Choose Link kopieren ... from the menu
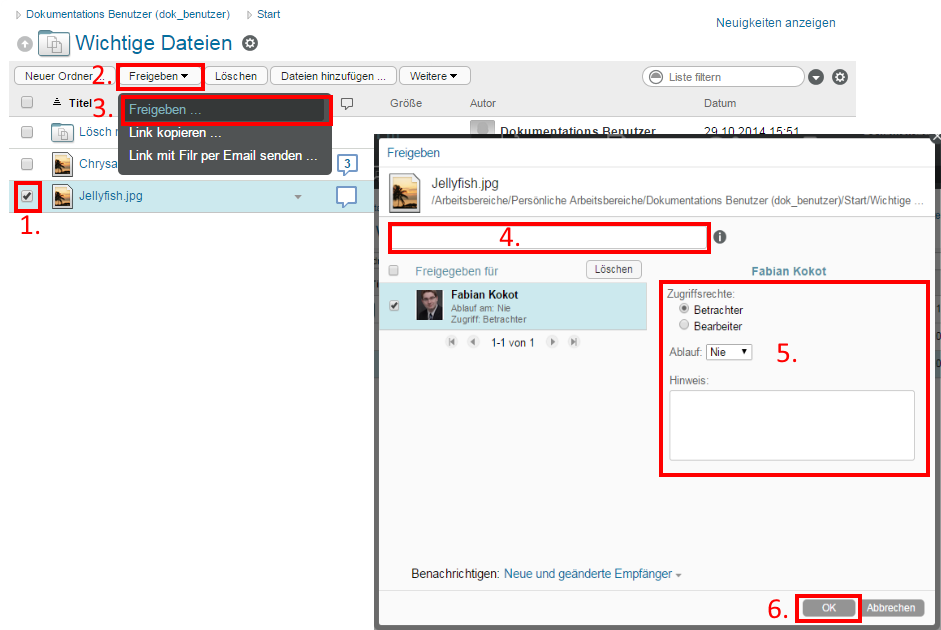This screenshot has width=941, height=630. (175, 133)
